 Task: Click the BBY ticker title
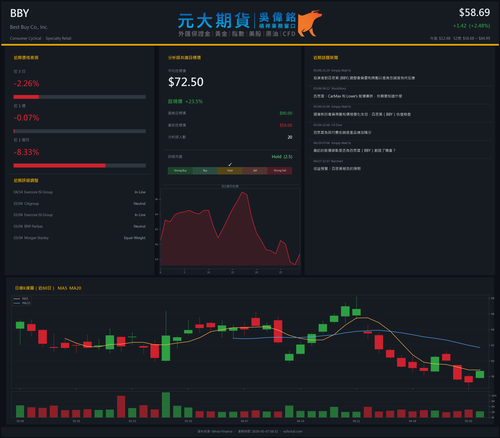(19, 13)
